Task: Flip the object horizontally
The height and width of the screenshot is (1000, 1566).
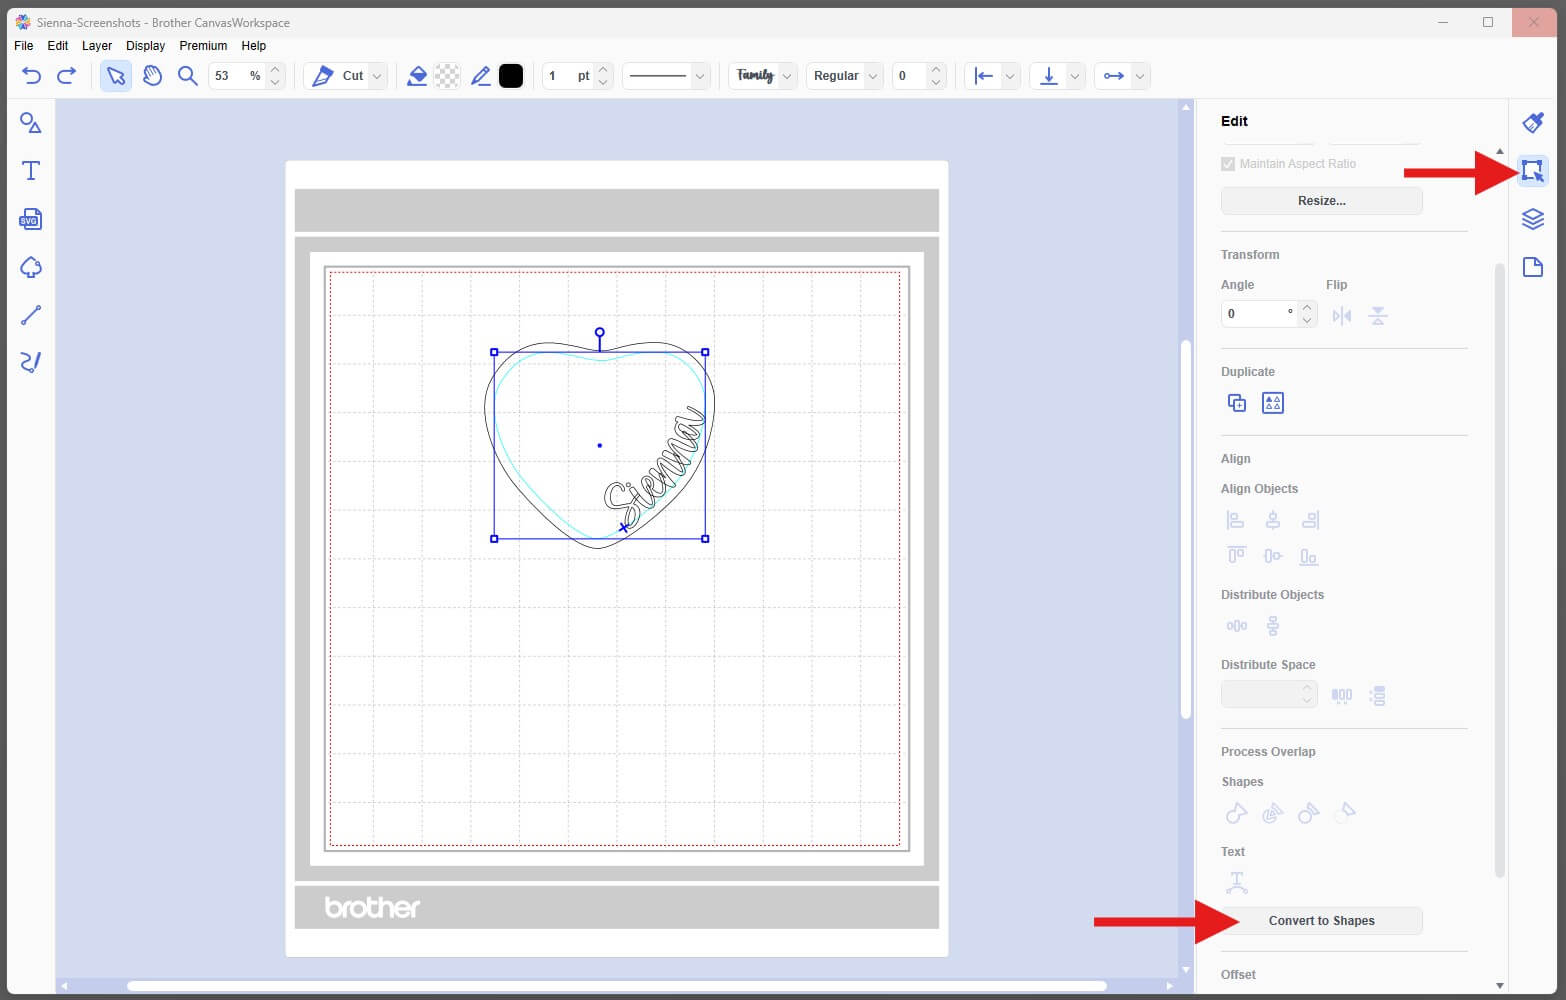Action: tap(1342, 316)
